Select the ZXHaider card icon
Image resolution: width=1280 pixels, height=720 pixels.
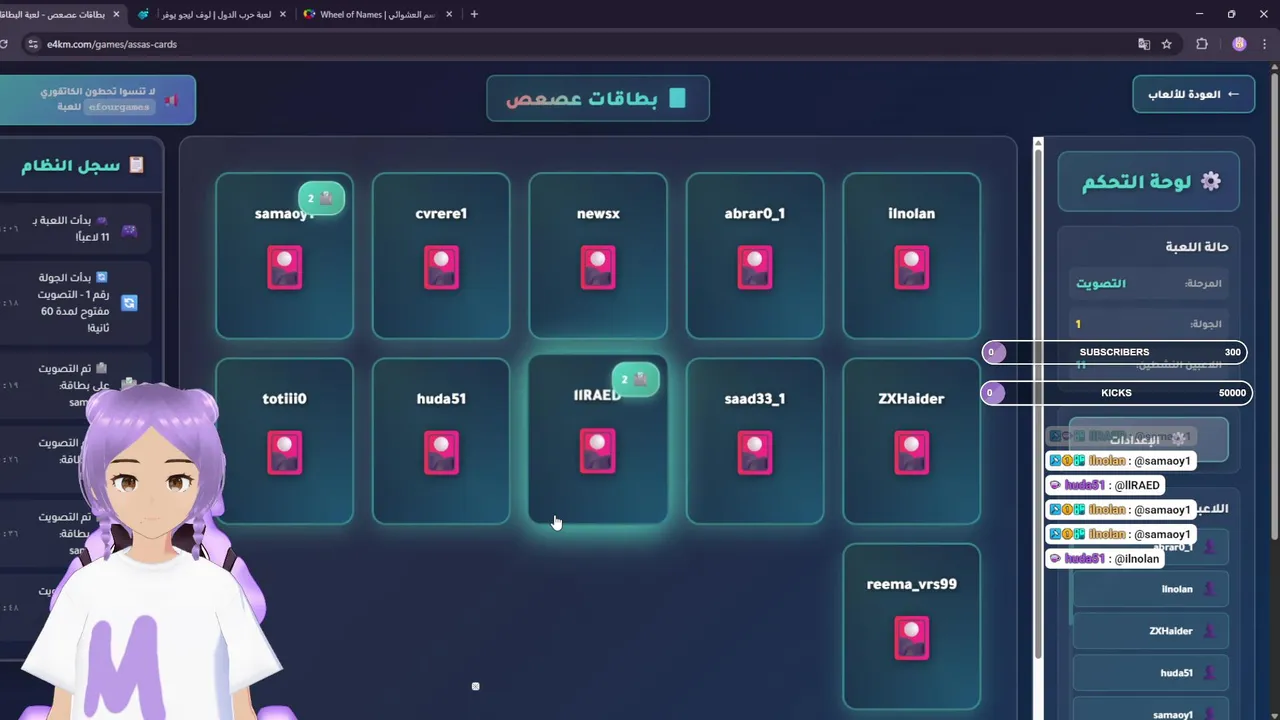(911, 453)
